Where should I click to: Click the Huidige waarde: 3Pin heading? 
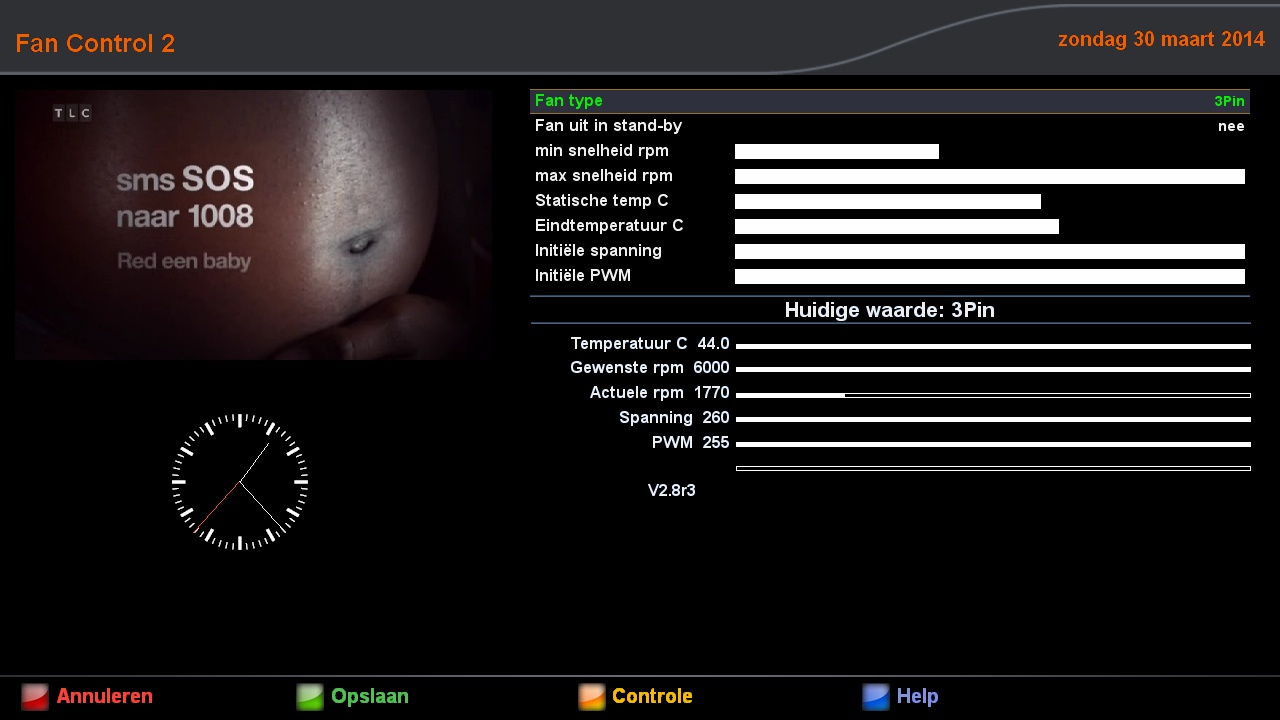pos(889,310)
